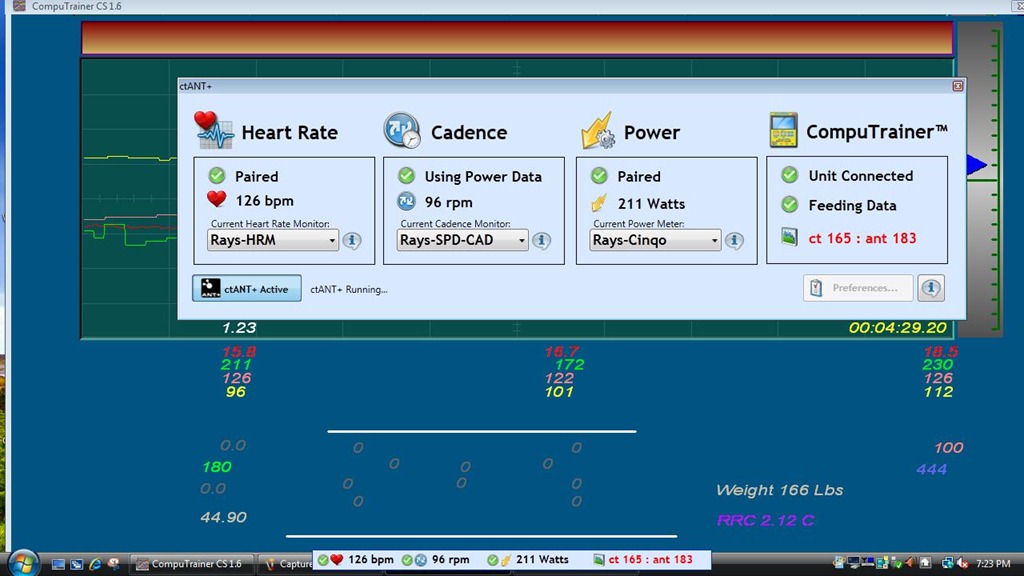Click the green "230" value on the right
The width and height of the screenshot is (1024, 576).
pyautogui.click(x=937, y=365)
